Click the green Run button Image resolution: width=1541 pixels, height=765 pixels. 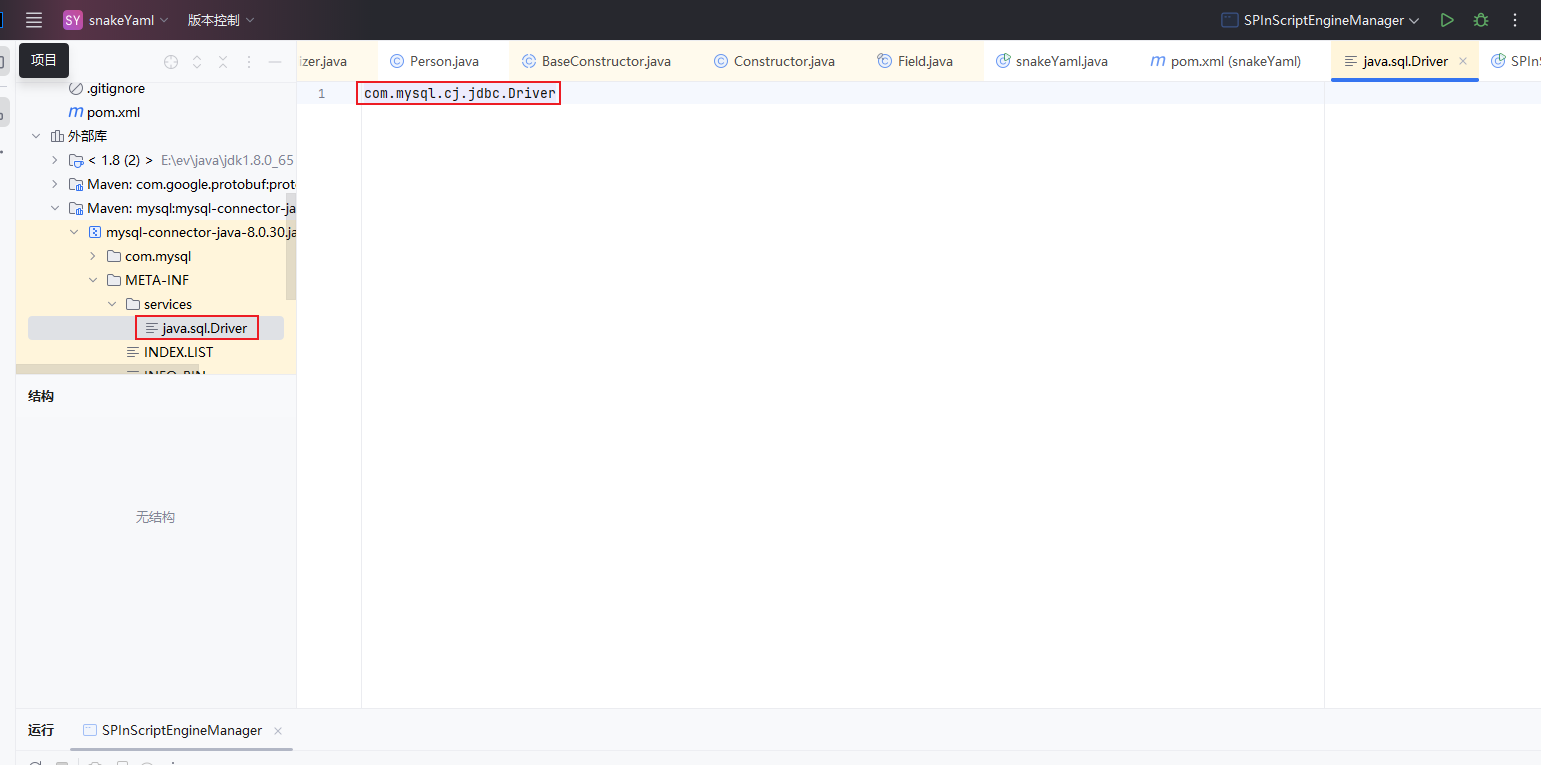tap(1447, 20)
